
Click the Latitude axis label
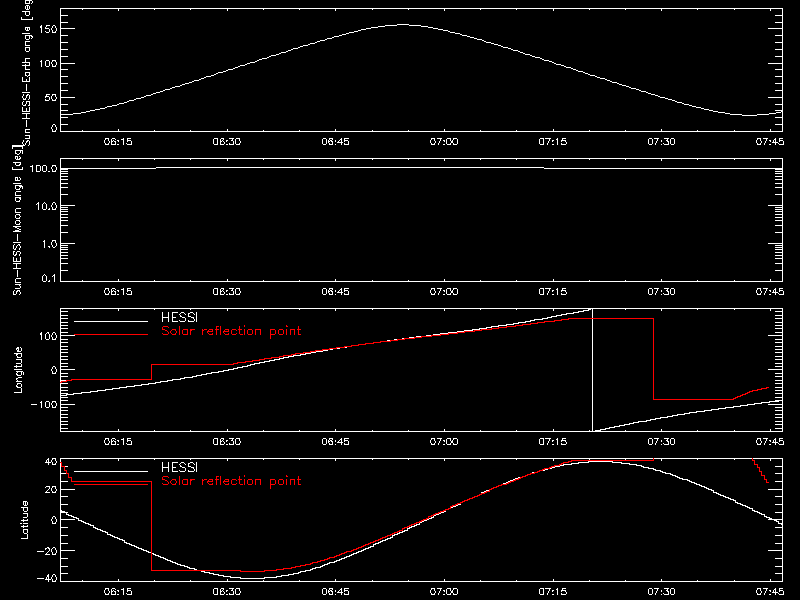pyautogui.click(x=24, y=520)
